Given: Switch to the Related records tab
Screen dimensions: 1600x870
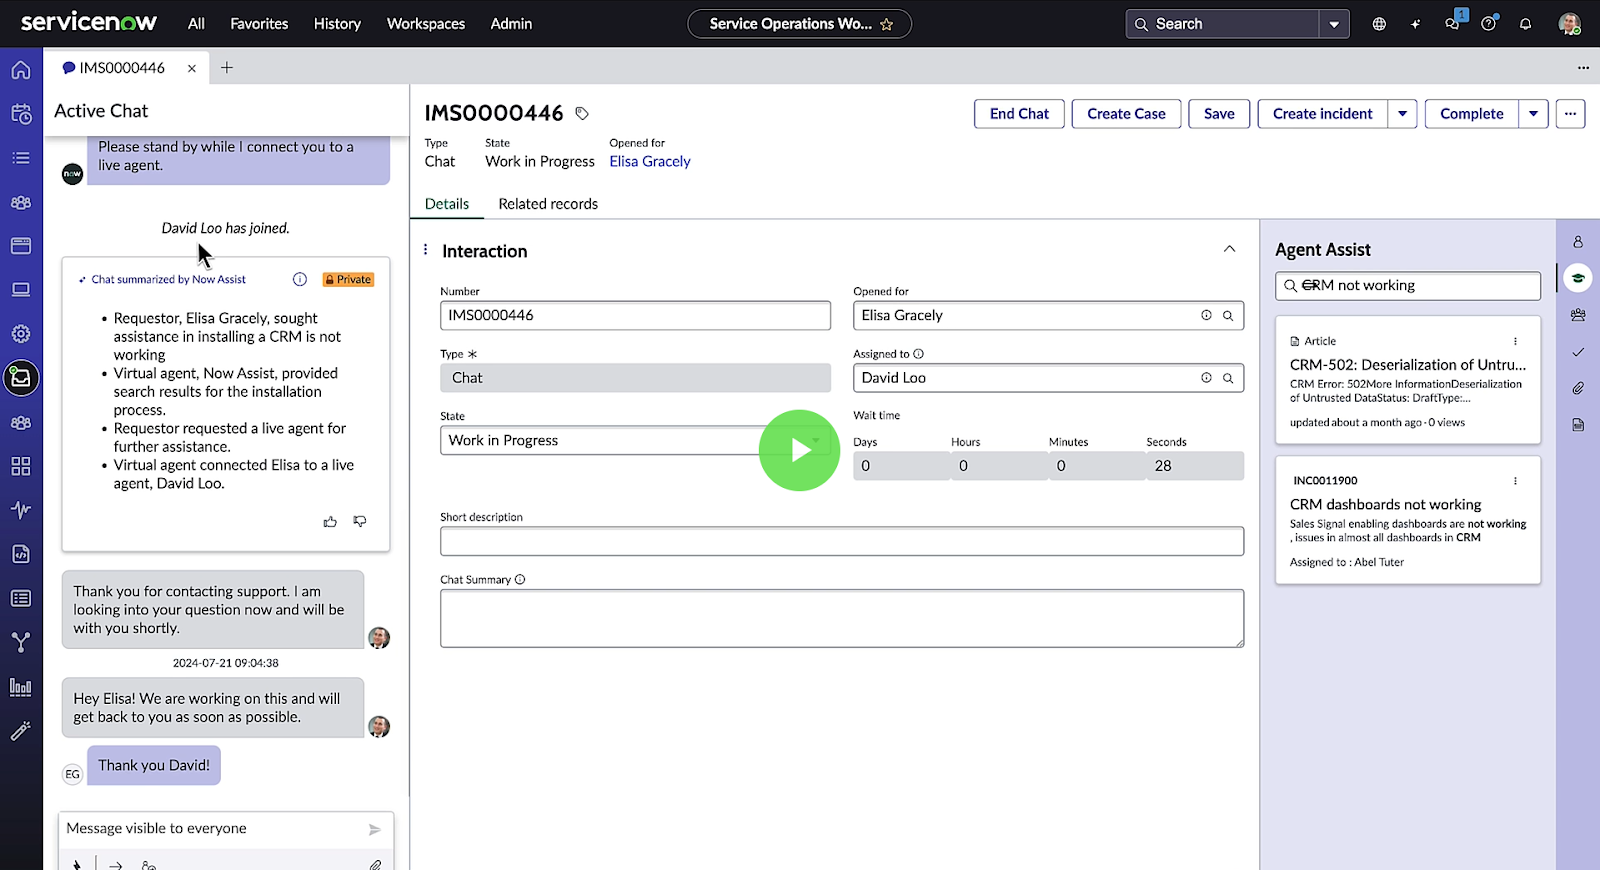Looking at the screenshot, I should 548,204.
